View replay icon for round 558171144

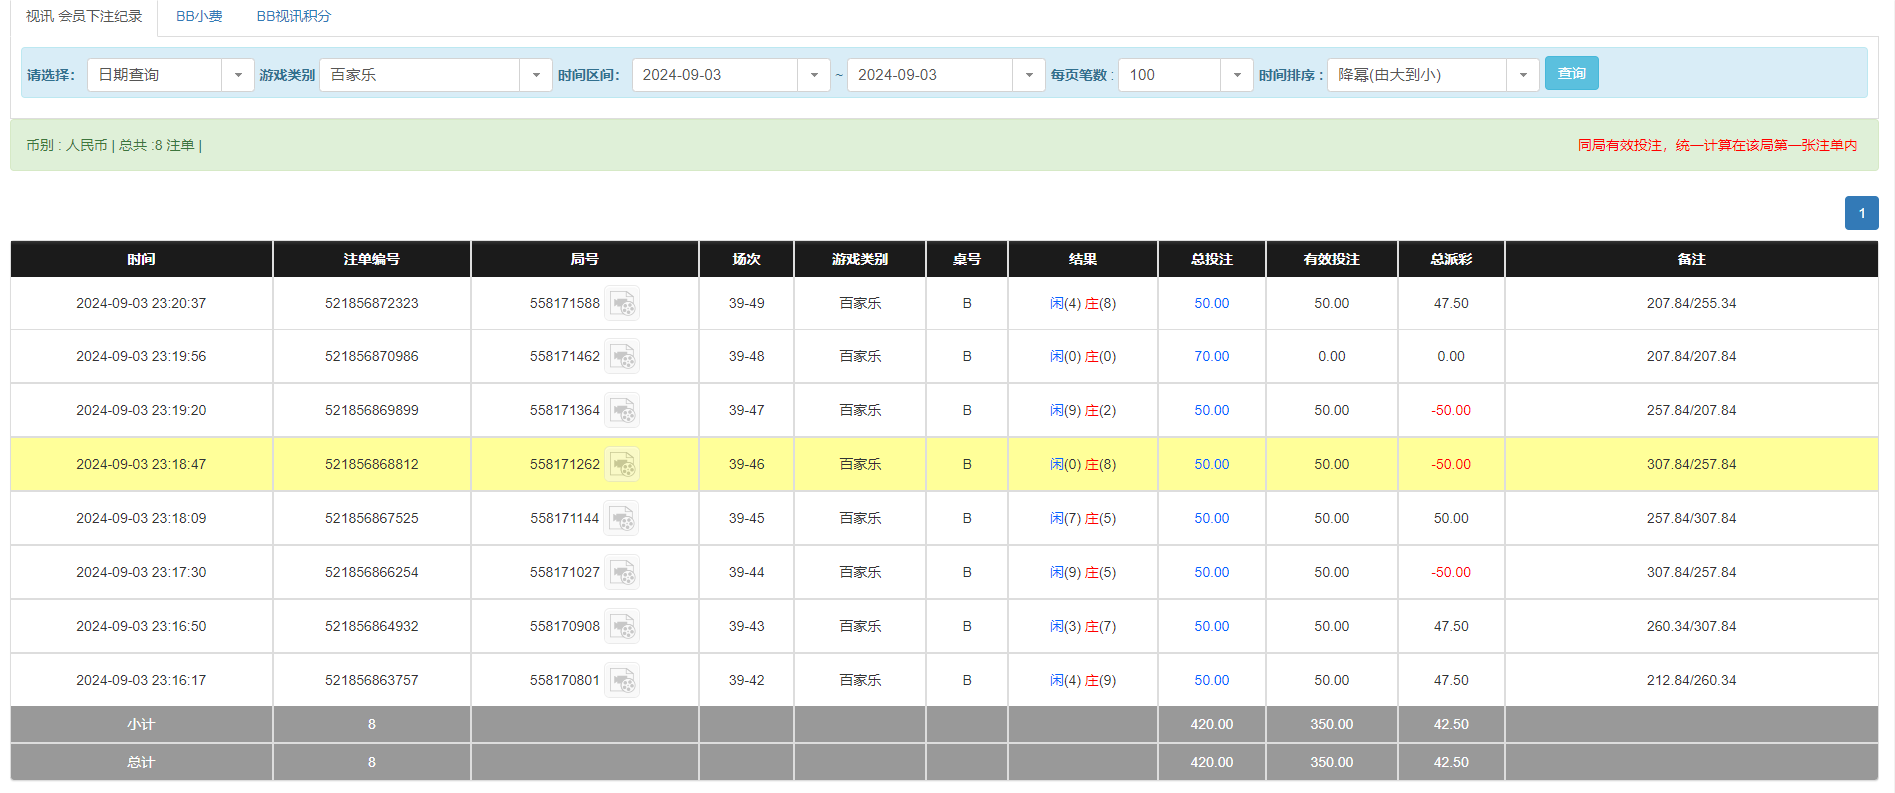[x=622, y=518]
